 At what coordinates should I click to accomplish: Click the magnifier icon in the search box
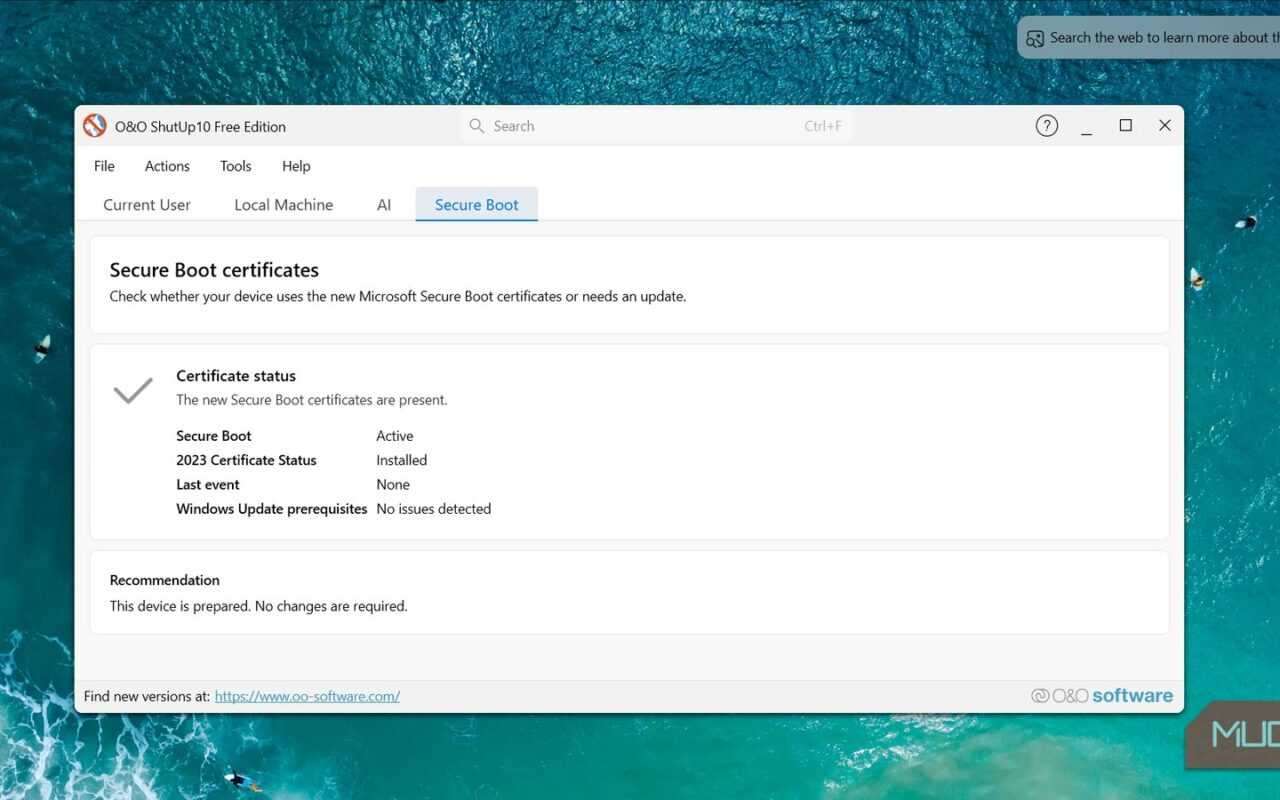coord(477,126)
